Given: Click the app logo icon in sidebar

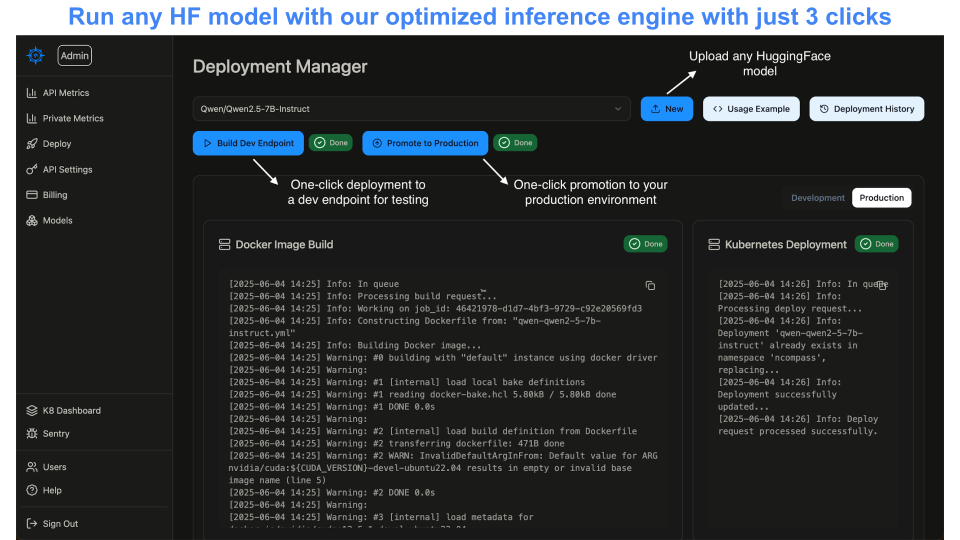Looking at the screenshot, I should [x=36, y=56].
